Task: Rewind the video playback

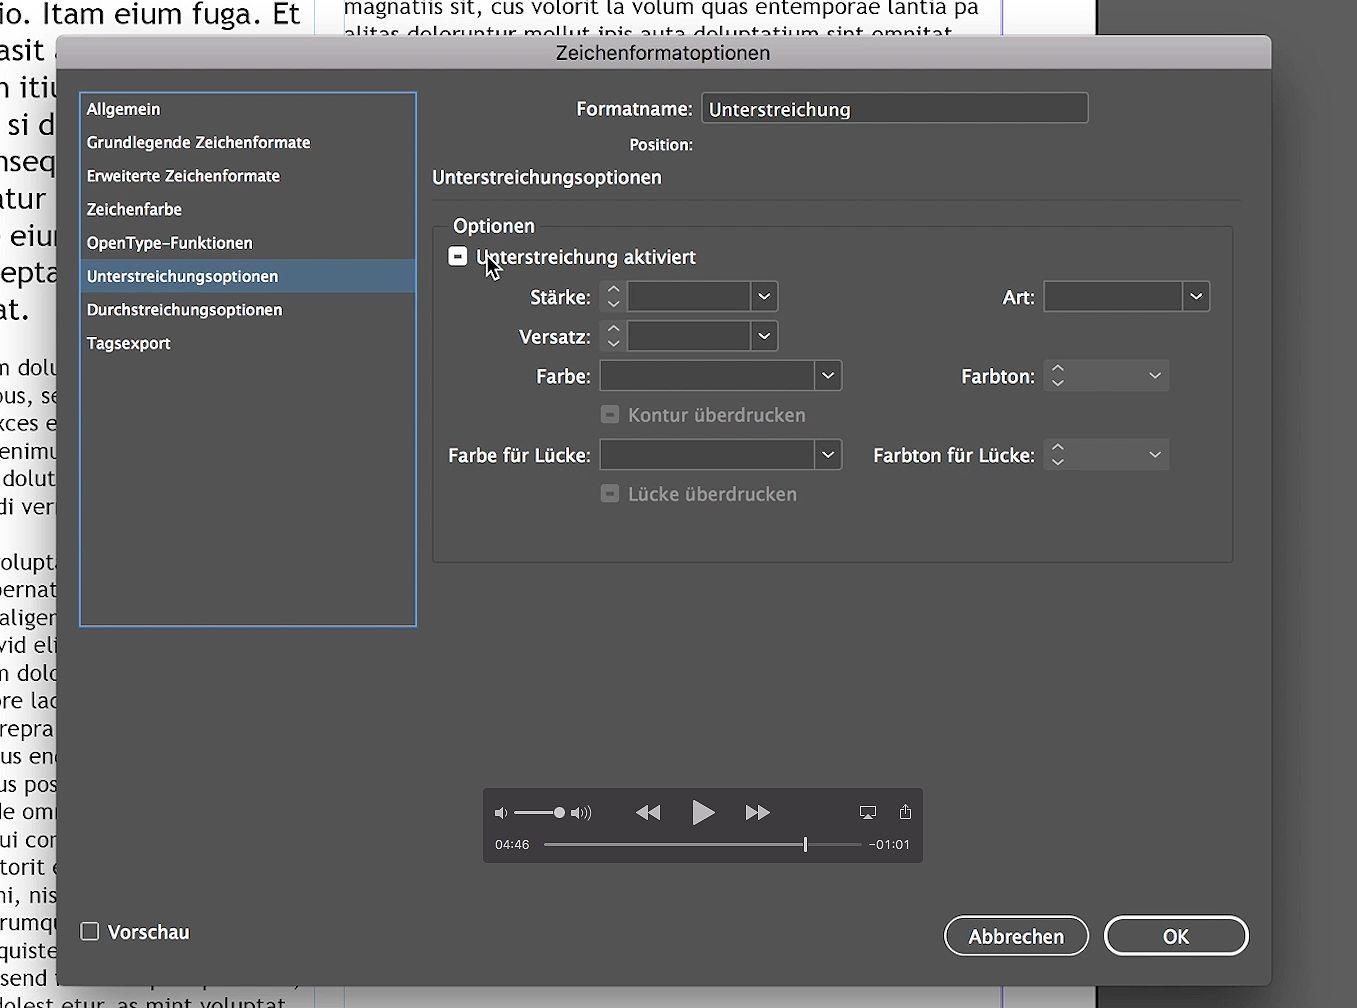Action: pyautogui.click(x=648, y=812)
